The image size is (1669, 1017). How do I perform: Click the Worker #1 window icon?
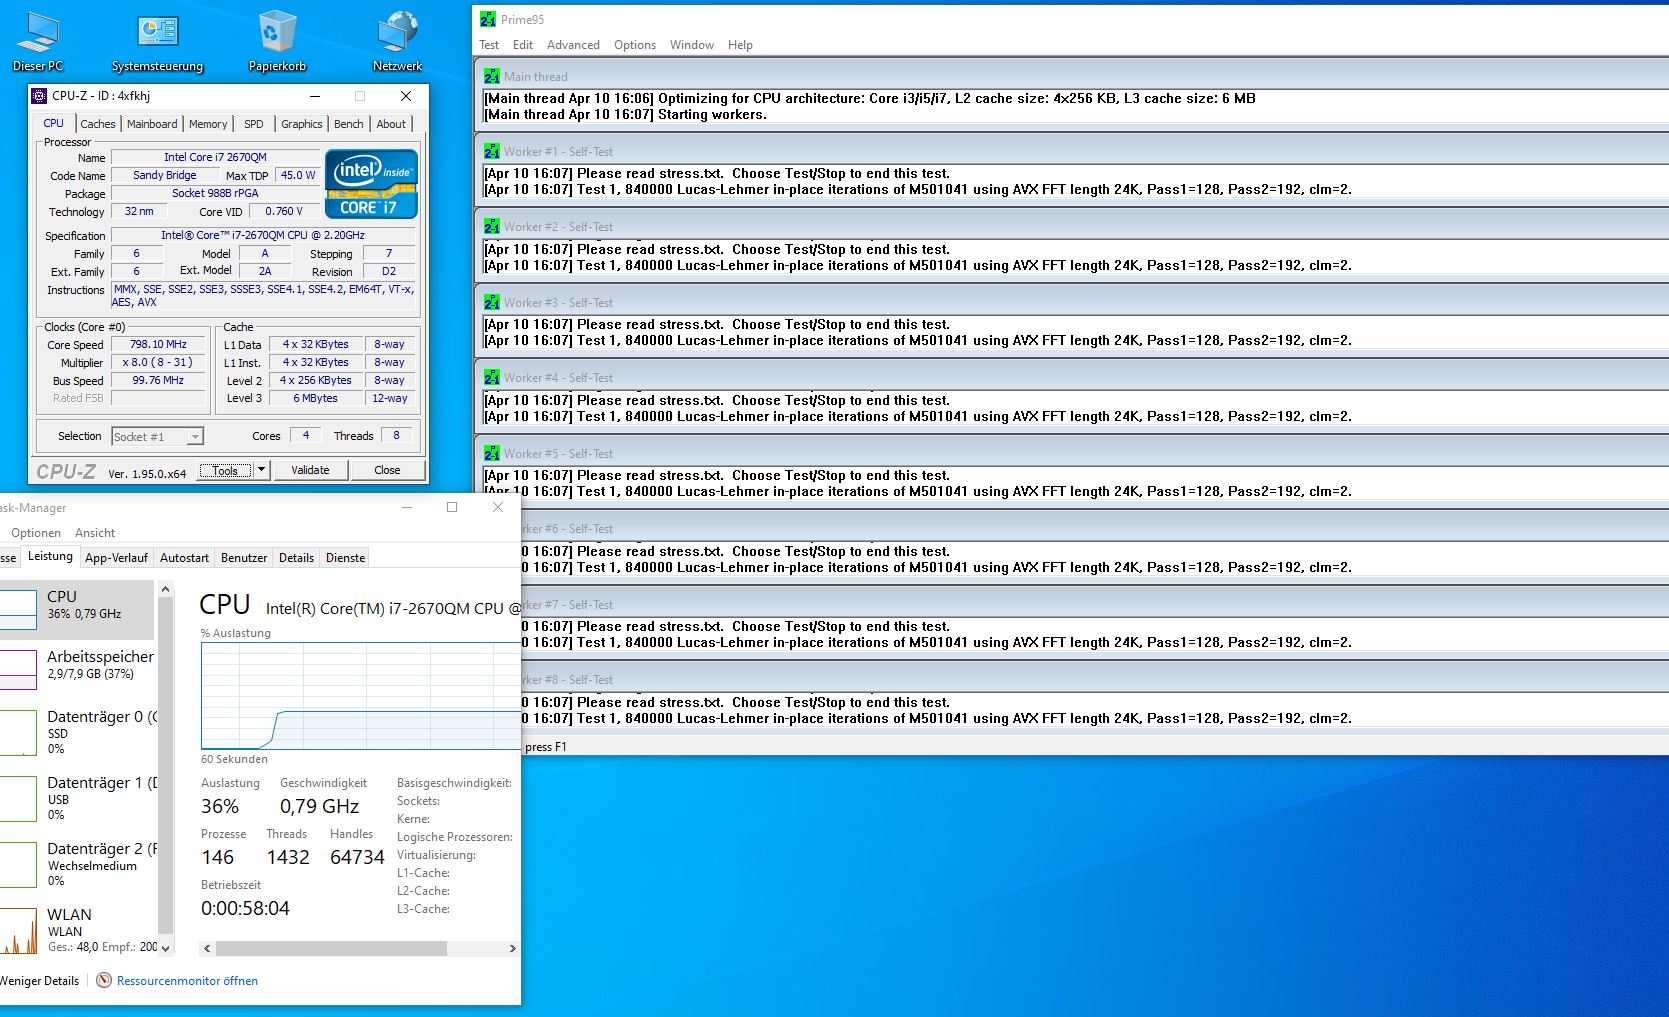coord(492,151)
